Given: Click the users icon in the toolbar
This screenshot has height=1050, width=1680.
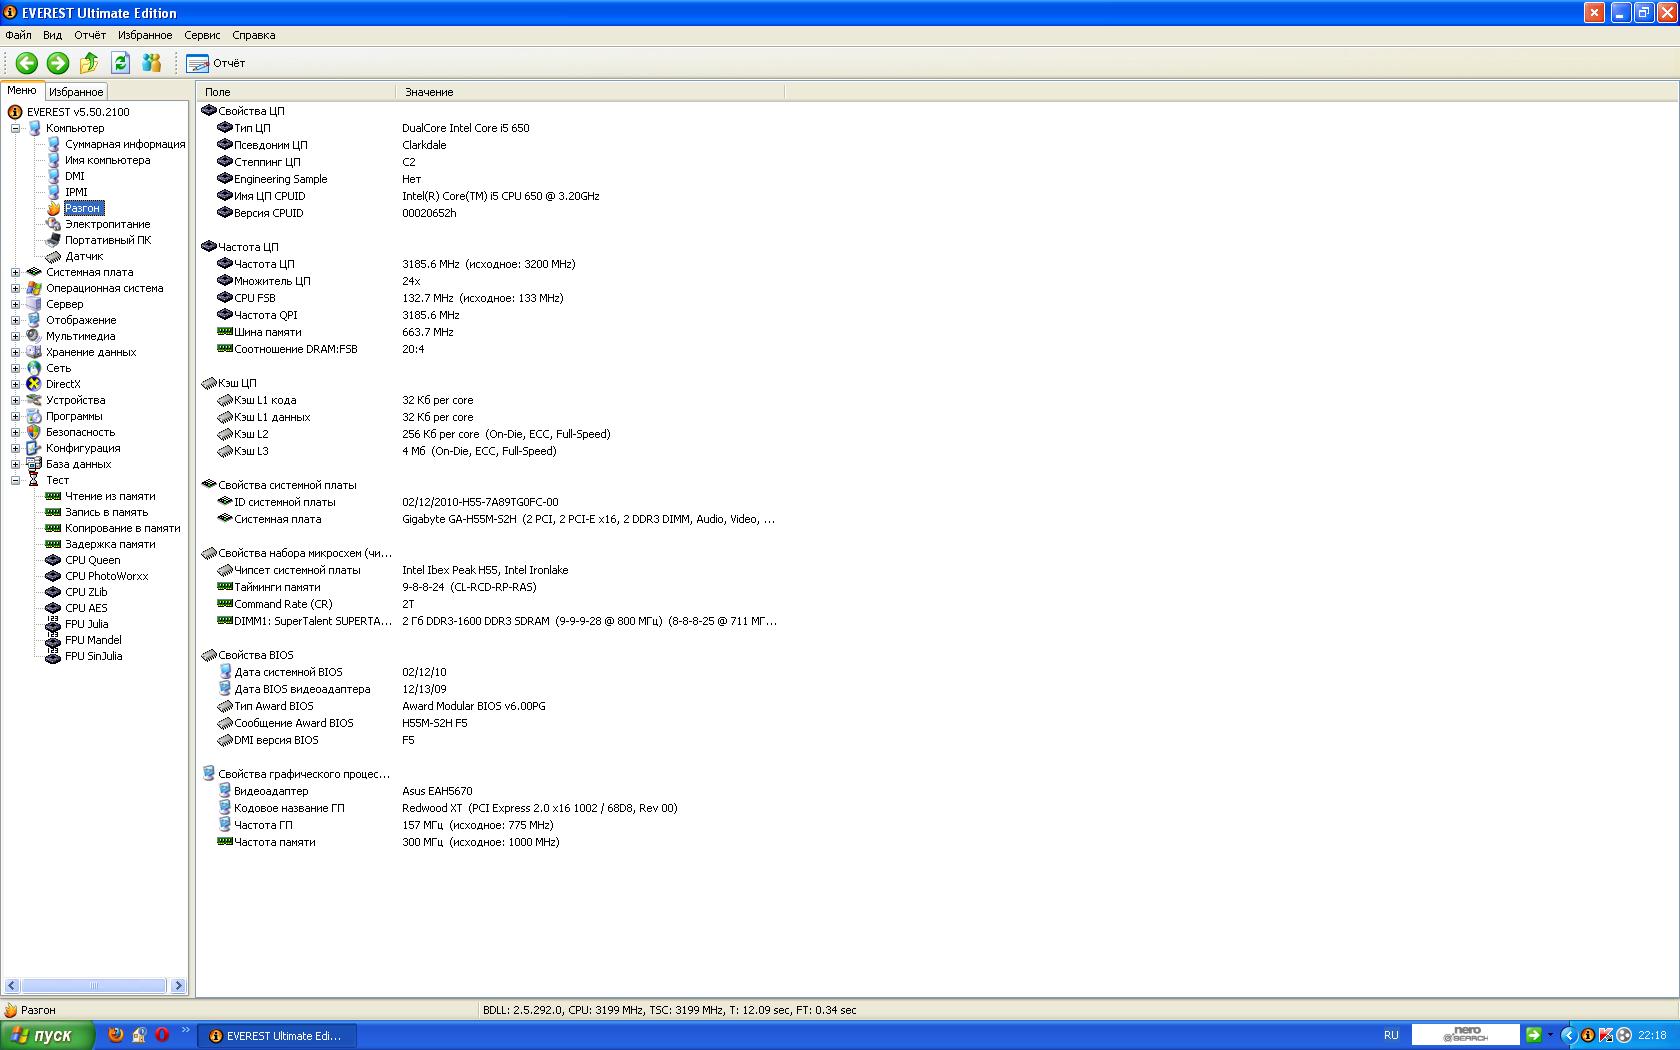Looking at the screenshot, I should pyautogui.click(x=152, y=63).
